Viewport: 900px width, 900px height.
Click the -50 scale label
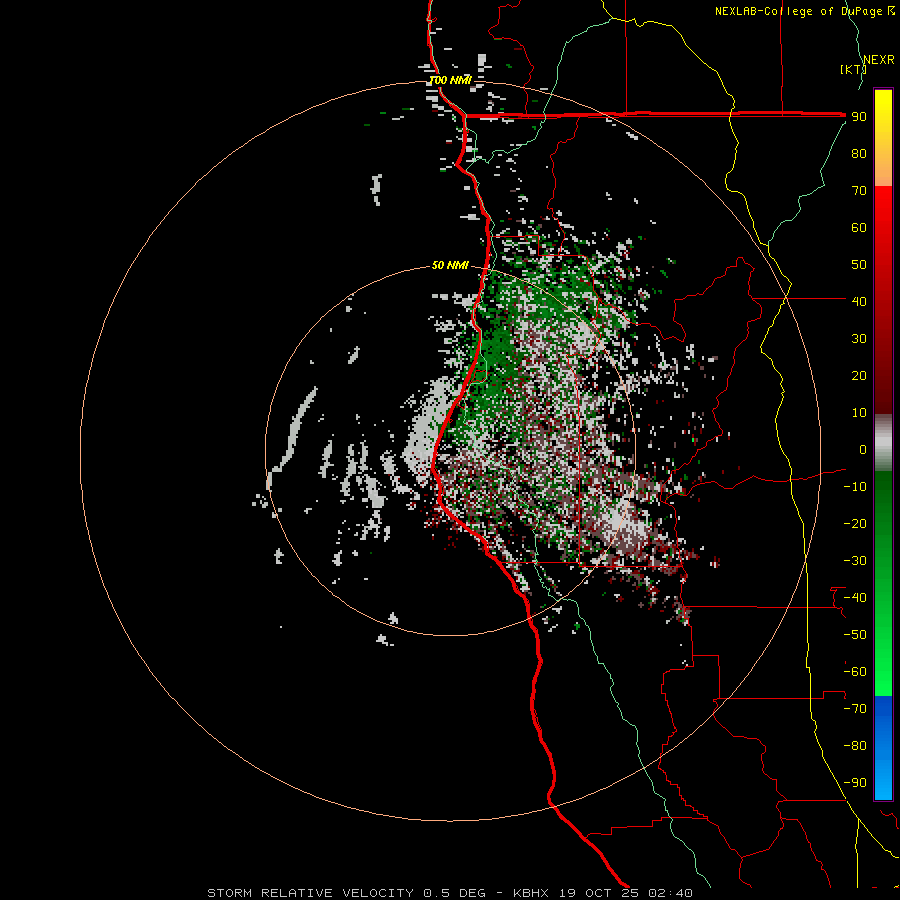coord(855,635)
